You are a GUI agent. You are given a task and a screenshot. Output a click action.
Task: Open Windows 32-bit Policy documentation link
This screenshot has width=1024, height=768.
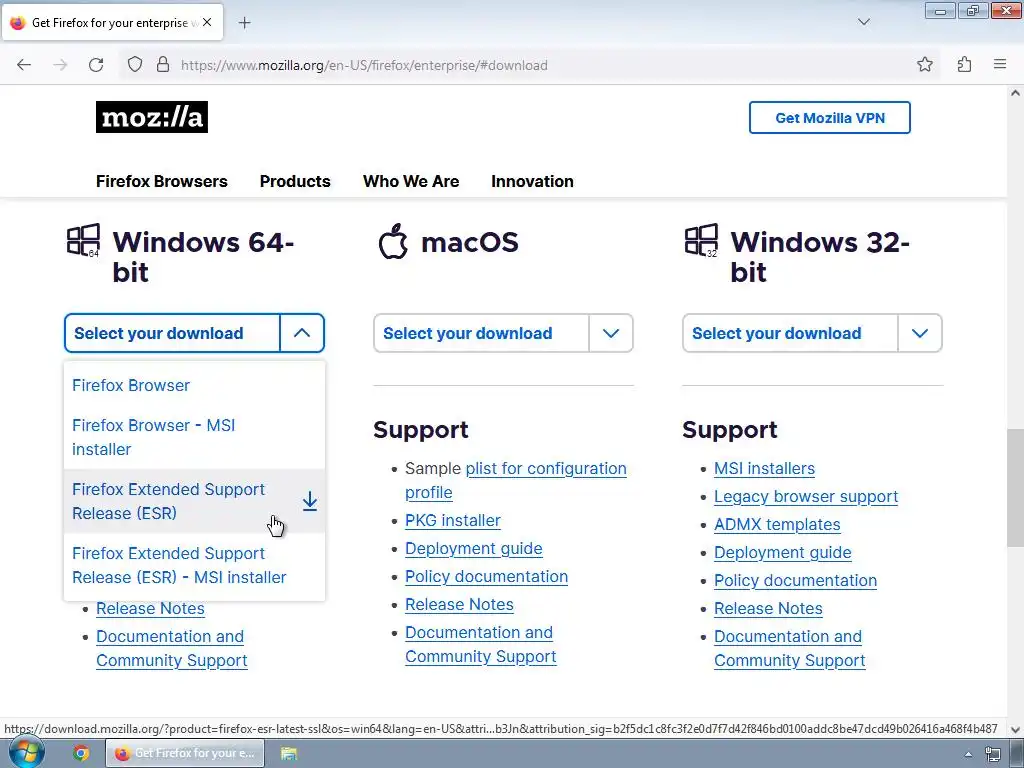(x=795, y=581)
